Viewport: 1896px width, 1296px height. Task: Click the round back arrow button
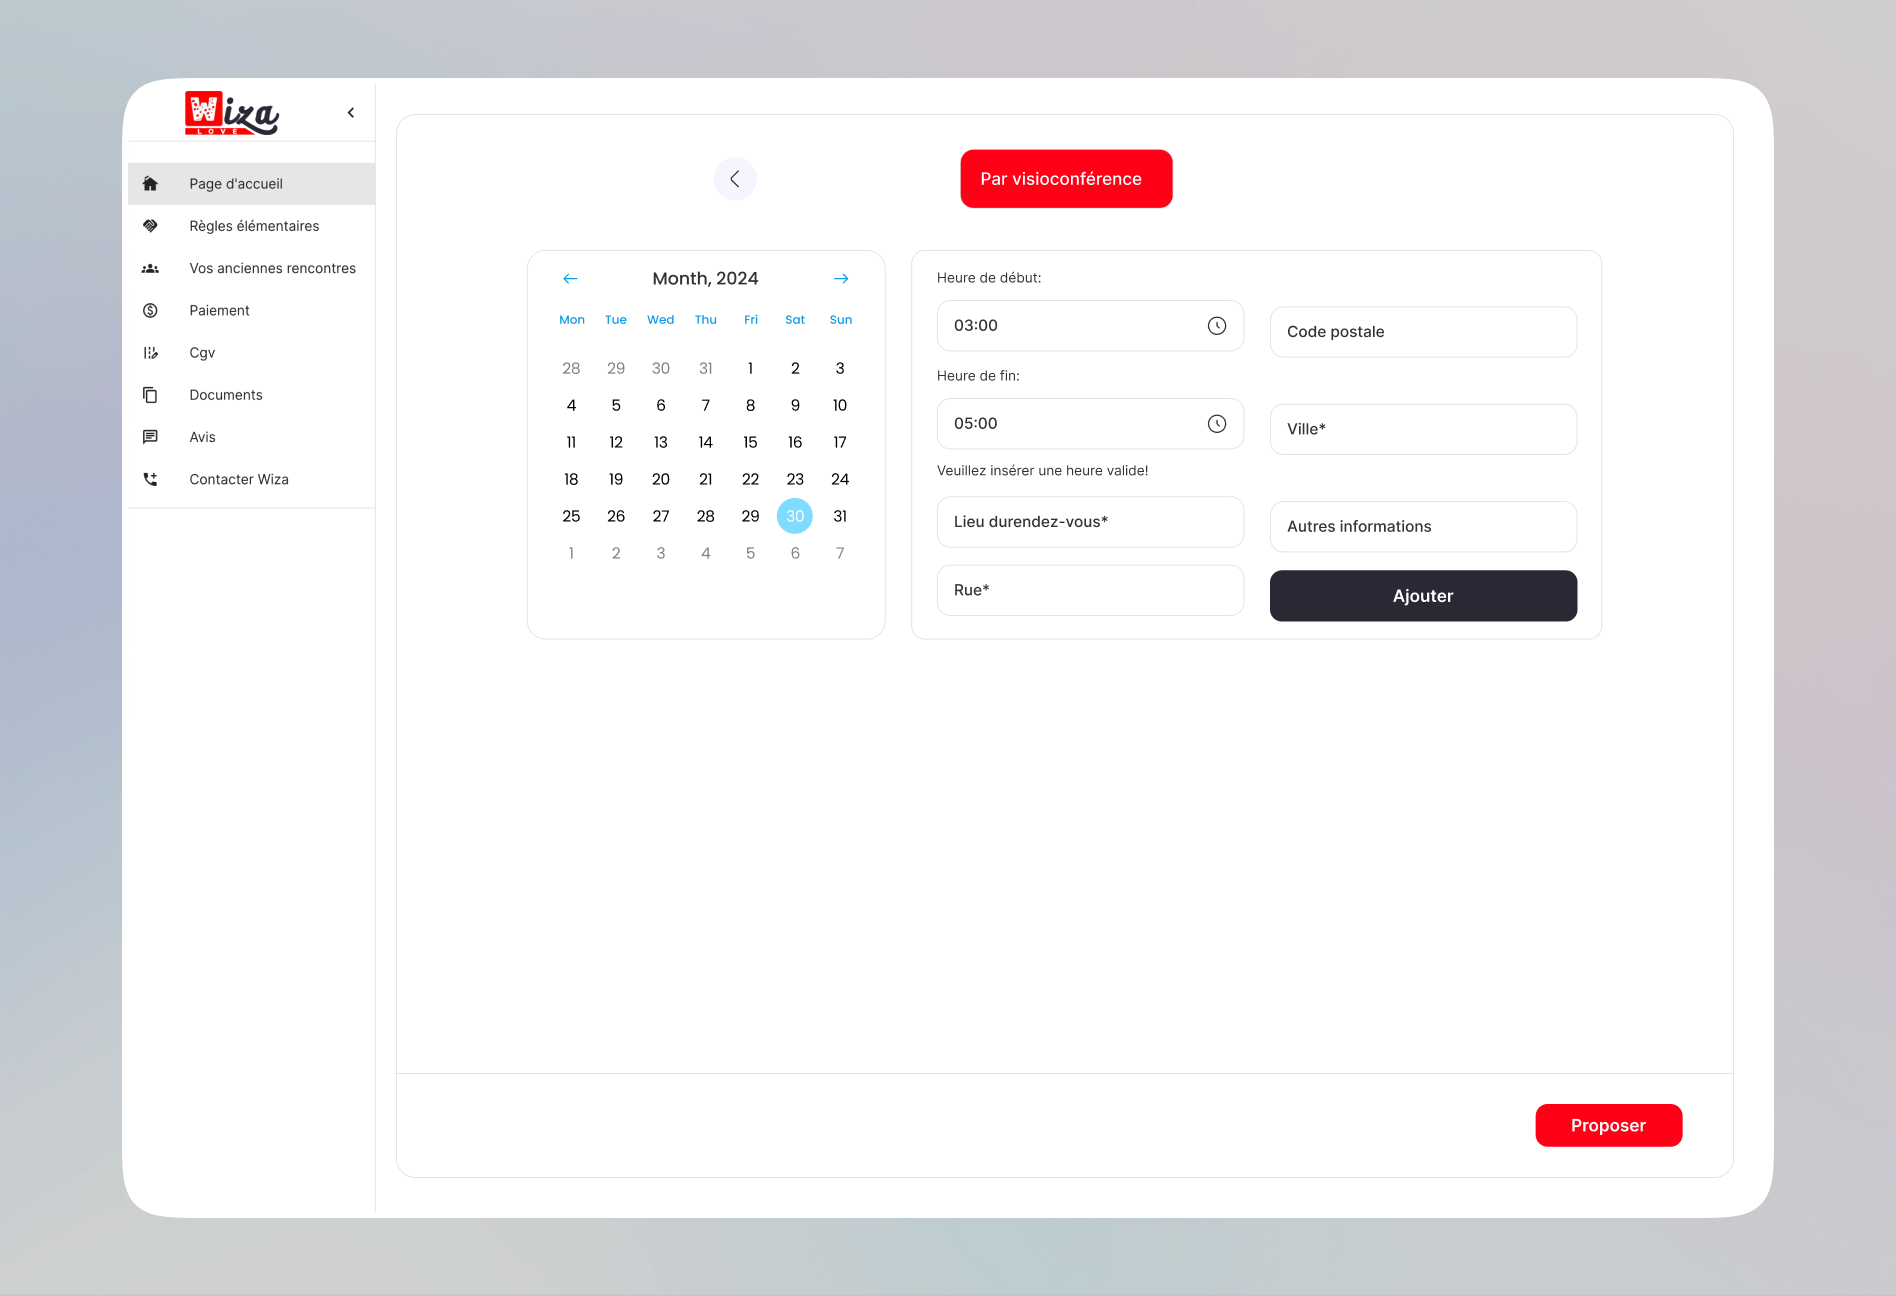pyautogui.click(x=735, y=179)
